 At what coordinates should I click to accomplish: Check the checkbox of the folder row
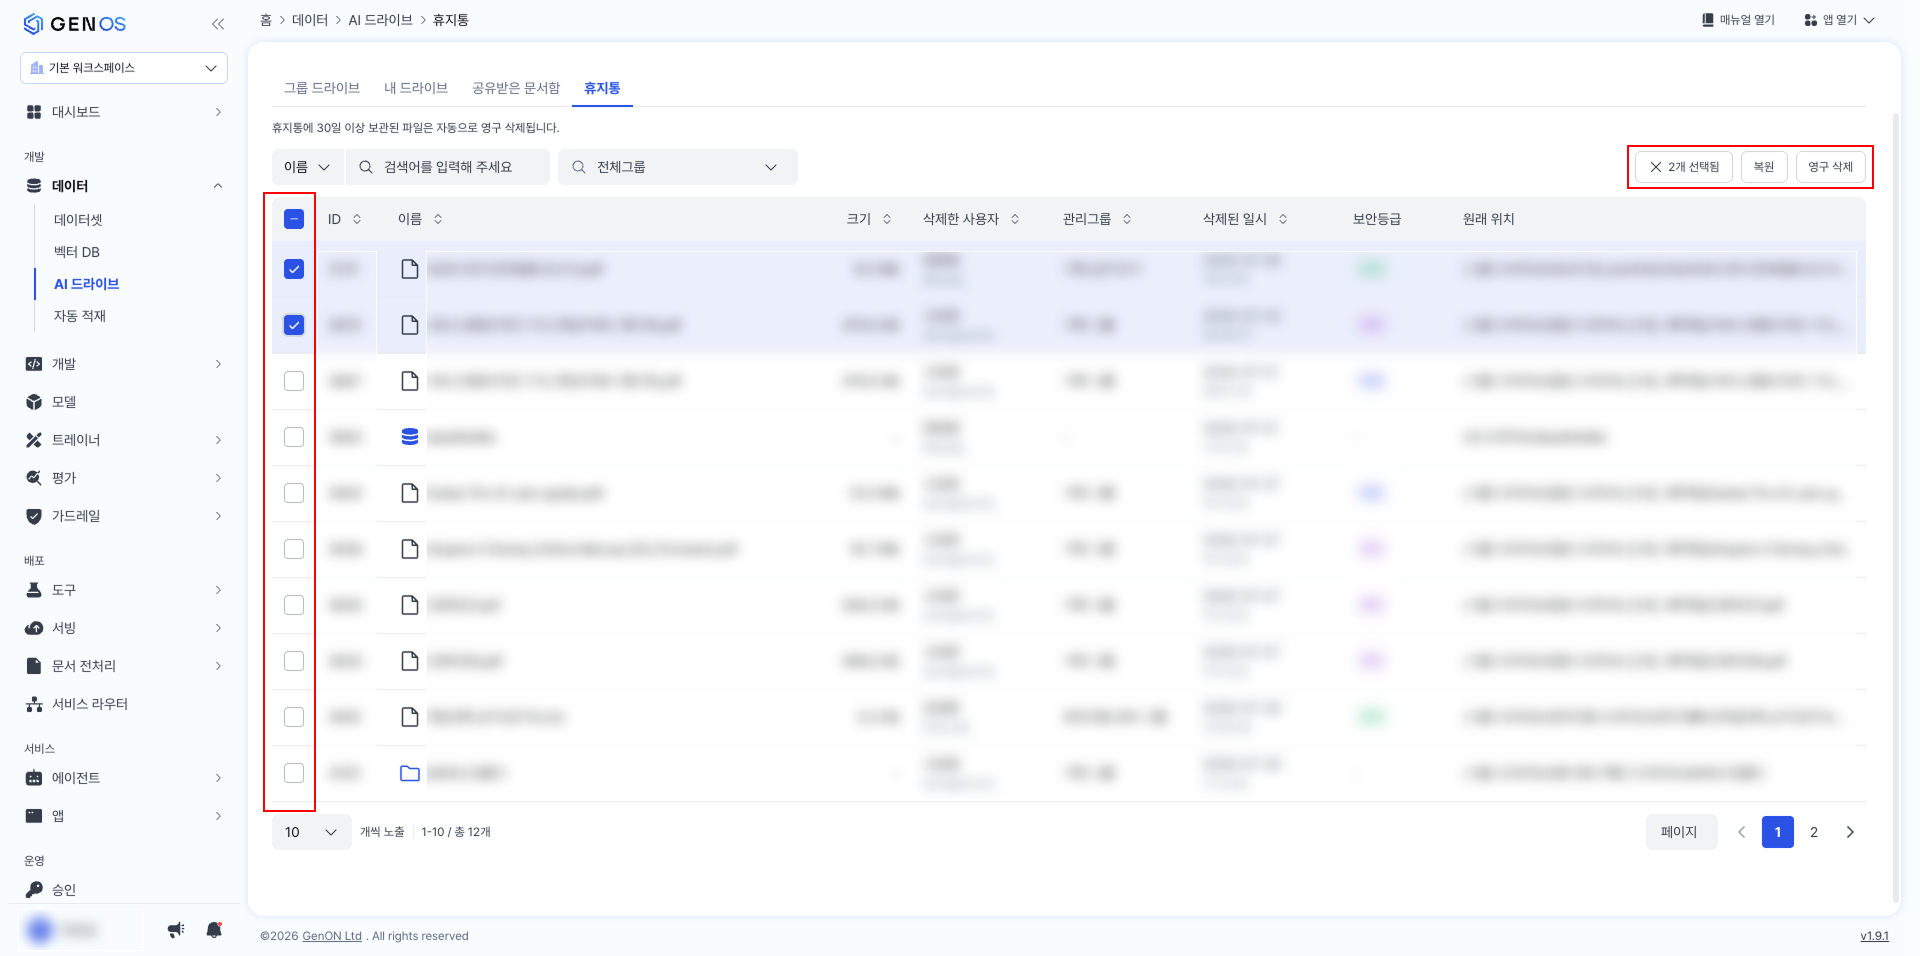pyautogui.click(x=294, y=773)
